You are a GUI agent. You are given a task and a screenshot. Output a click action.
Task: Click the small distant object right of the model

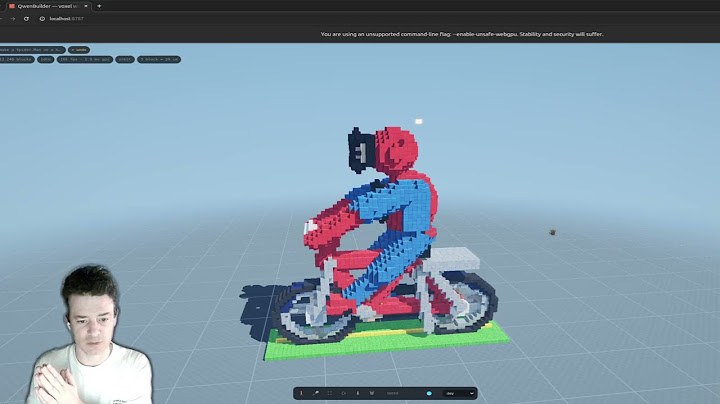(x=552, y=232)
